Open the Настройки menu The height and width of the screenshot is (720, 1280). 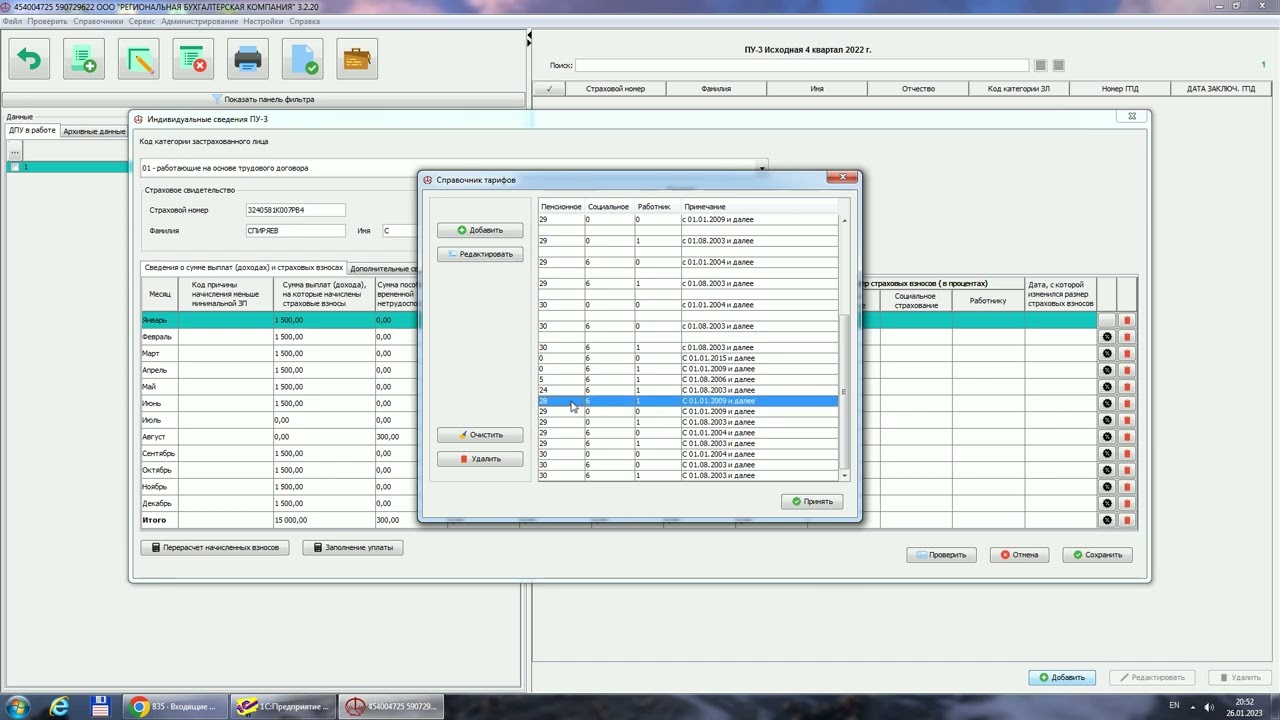click(263, 21)
